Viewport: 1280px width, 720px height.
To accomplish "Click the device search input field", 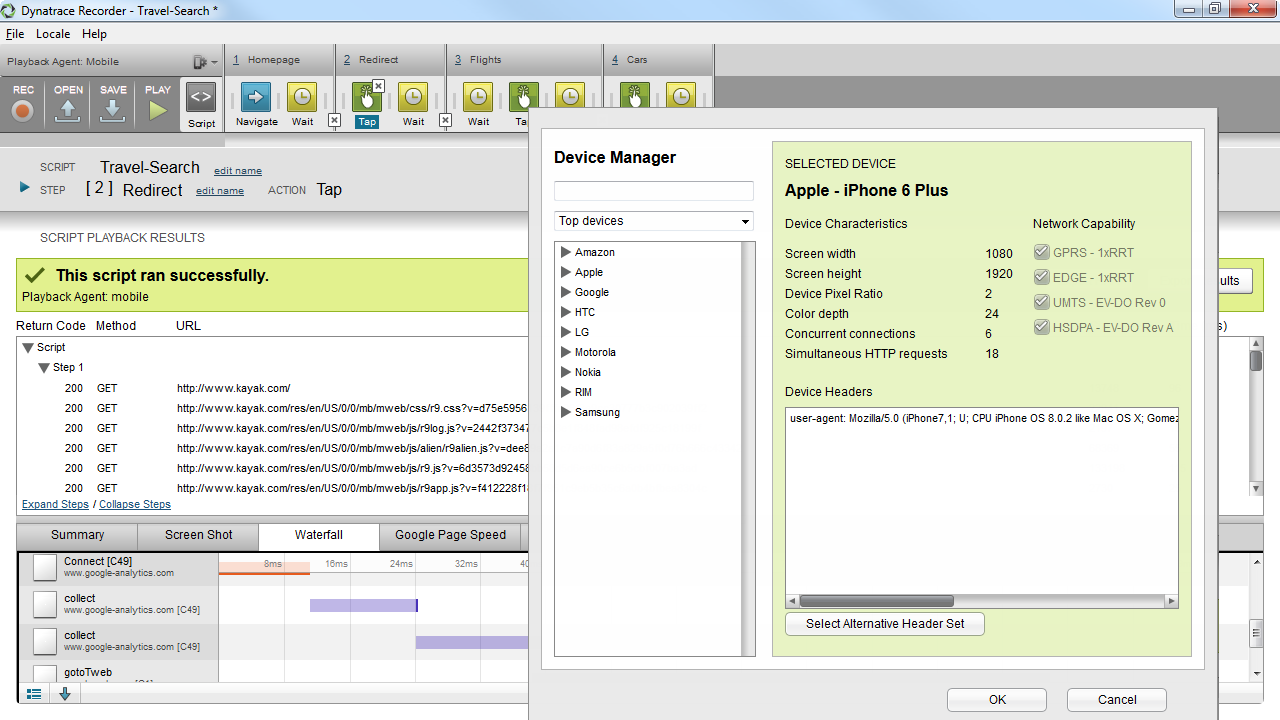I will point(654,191).
